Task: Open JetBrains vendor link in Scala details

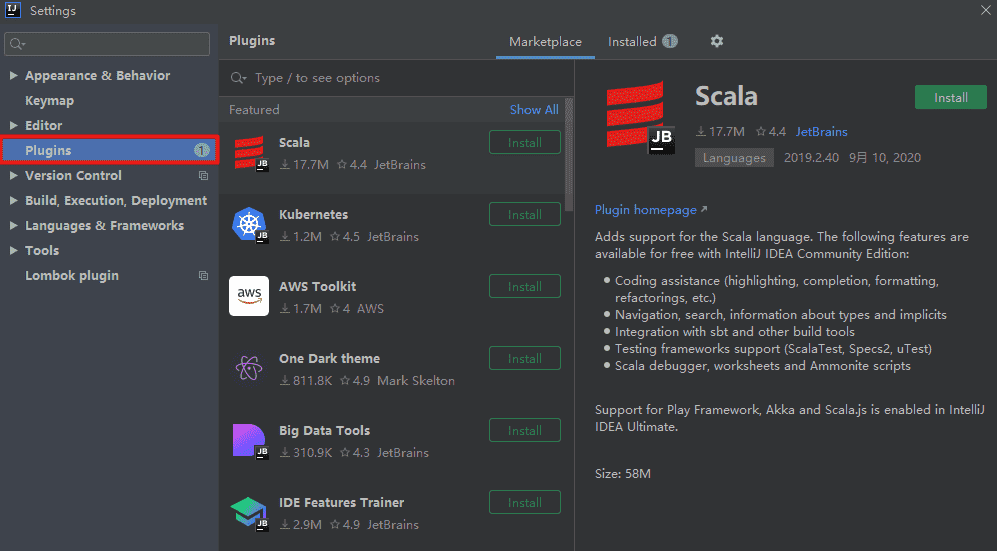Action: coord(822,132)
